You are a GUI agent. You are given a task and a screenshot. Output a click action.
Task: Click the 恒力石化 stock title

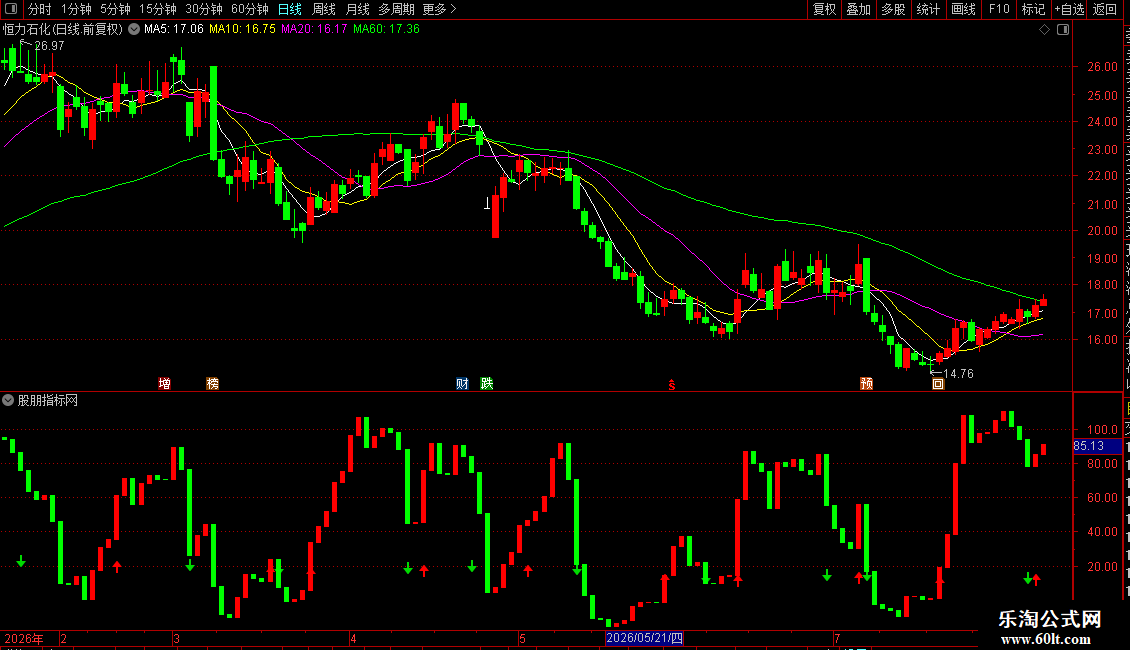click(x=63, y=30)
